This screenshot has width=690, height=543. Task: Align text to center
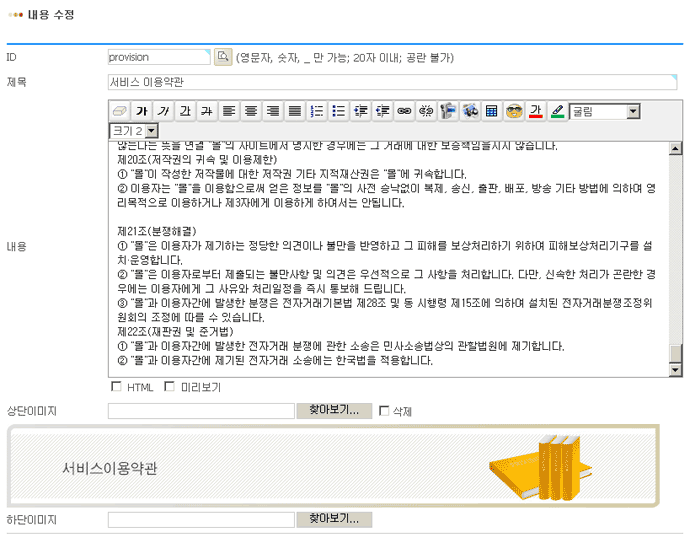click(250, 110)
